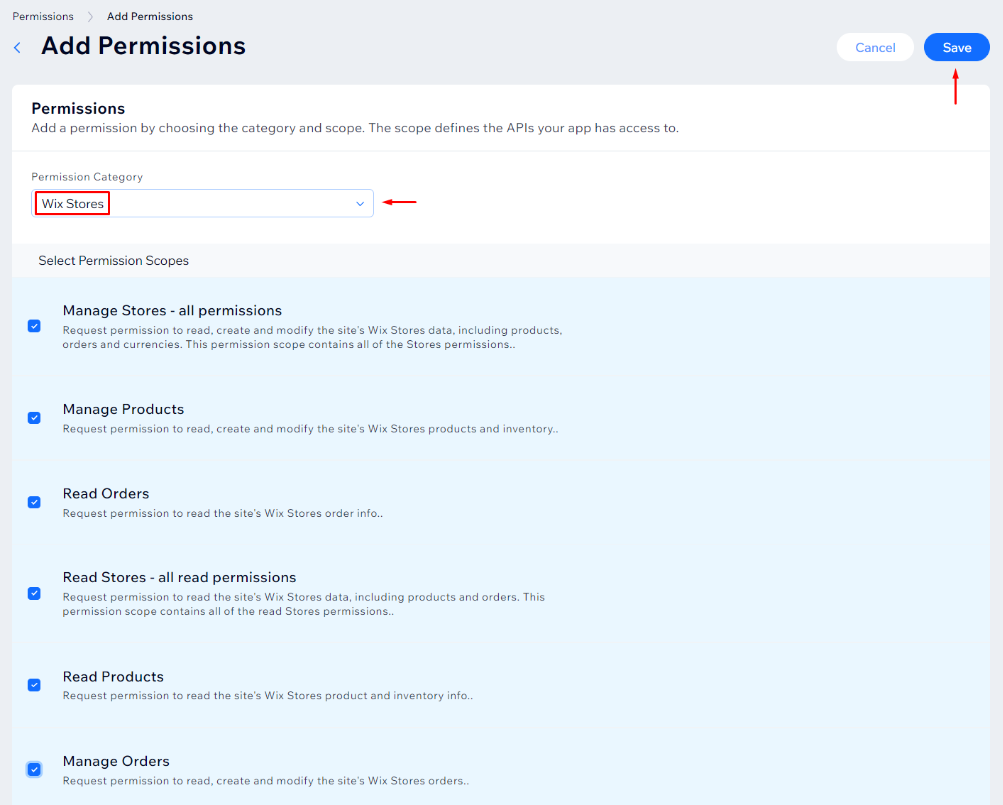
Task: Click the 'Manage Orders' scope title
Action: click(x=116, y=761)
